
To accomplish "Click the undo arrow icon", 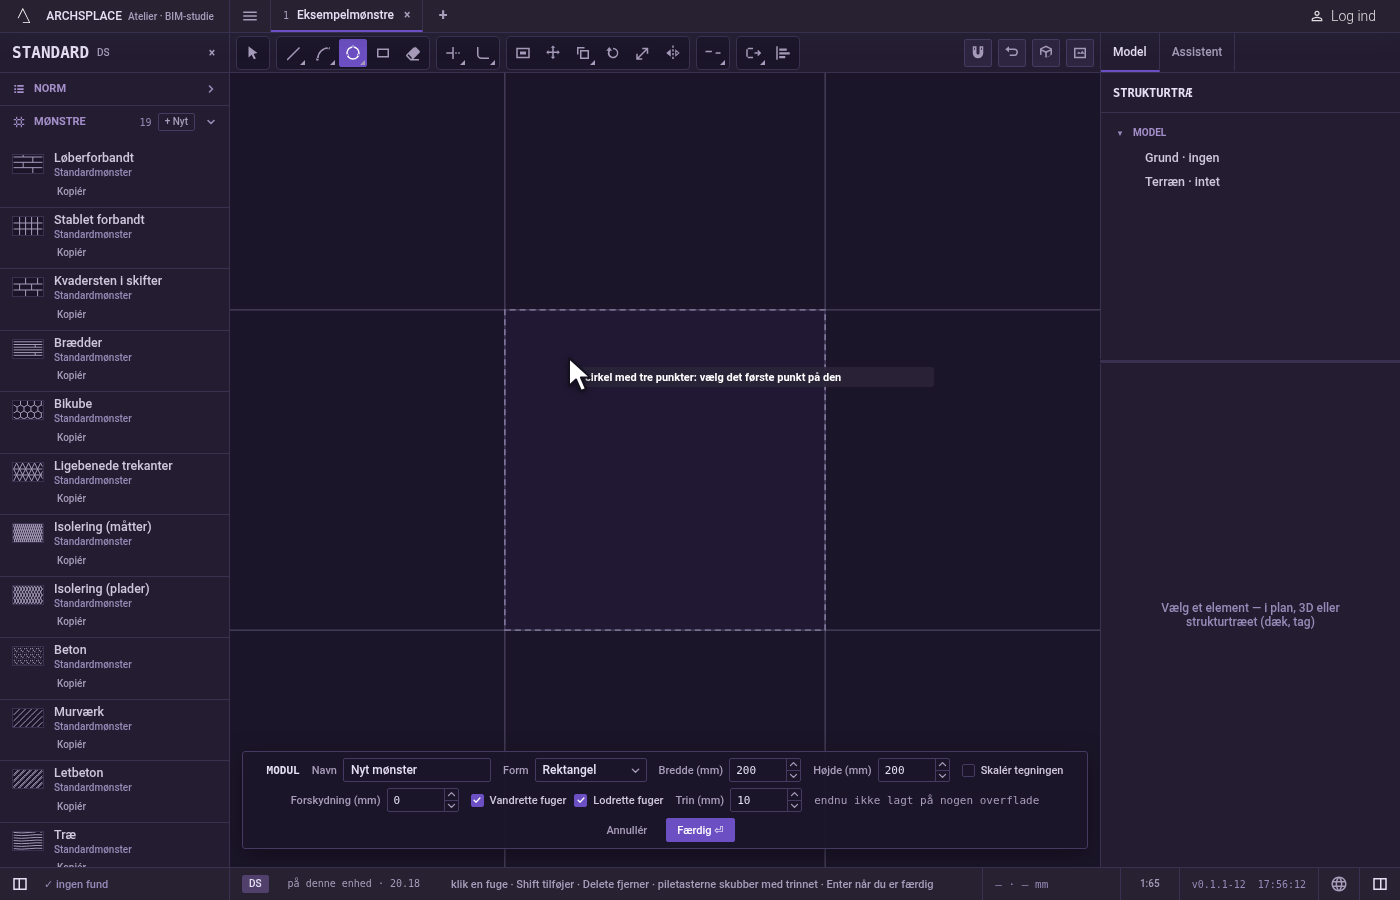I will [x=1012, y=53].
